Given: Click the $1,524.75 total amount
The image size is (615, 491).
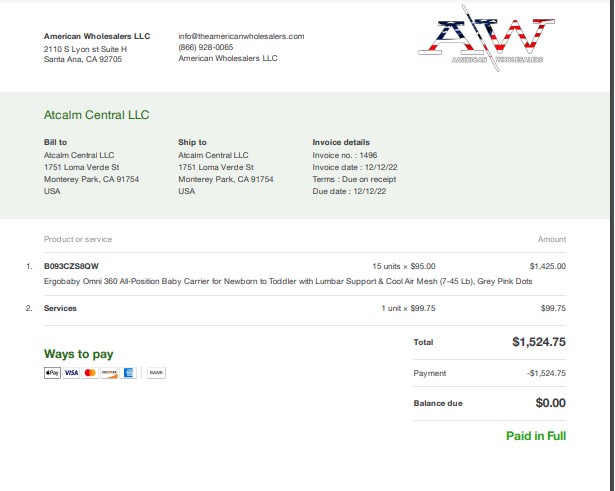Looking at the screenshot, I should [x=539, y=342].
